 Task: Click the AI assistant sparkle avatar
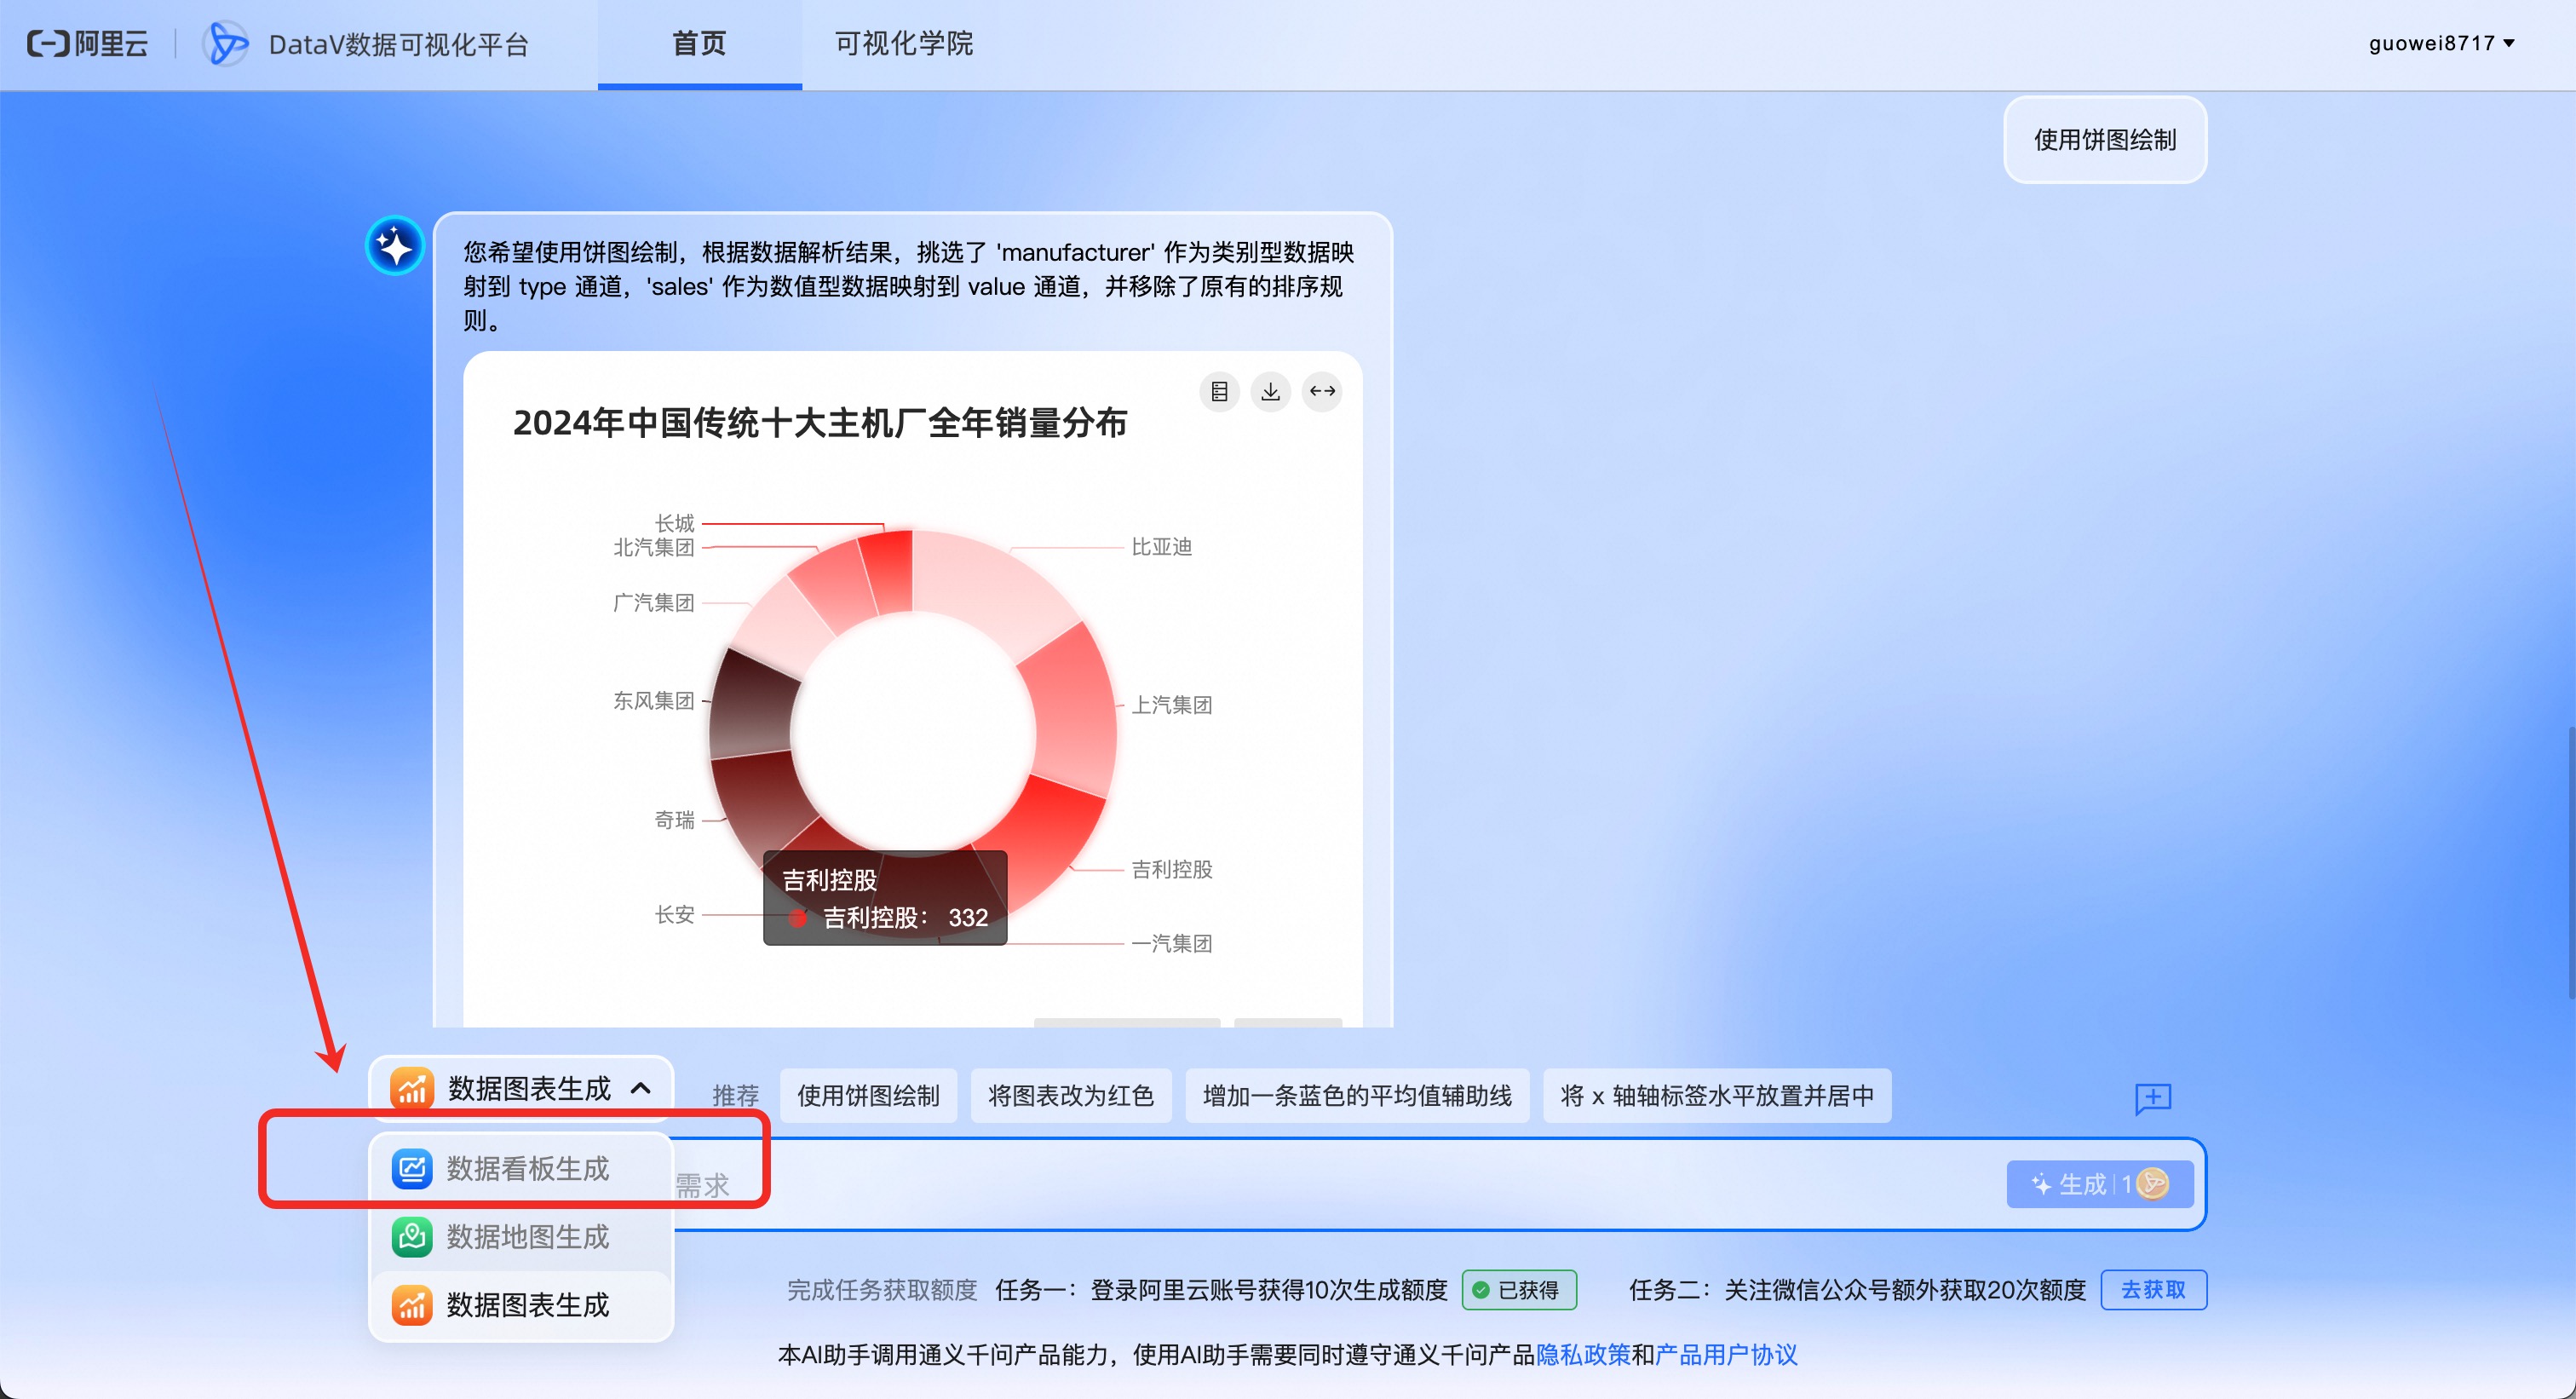pos(395,246)
